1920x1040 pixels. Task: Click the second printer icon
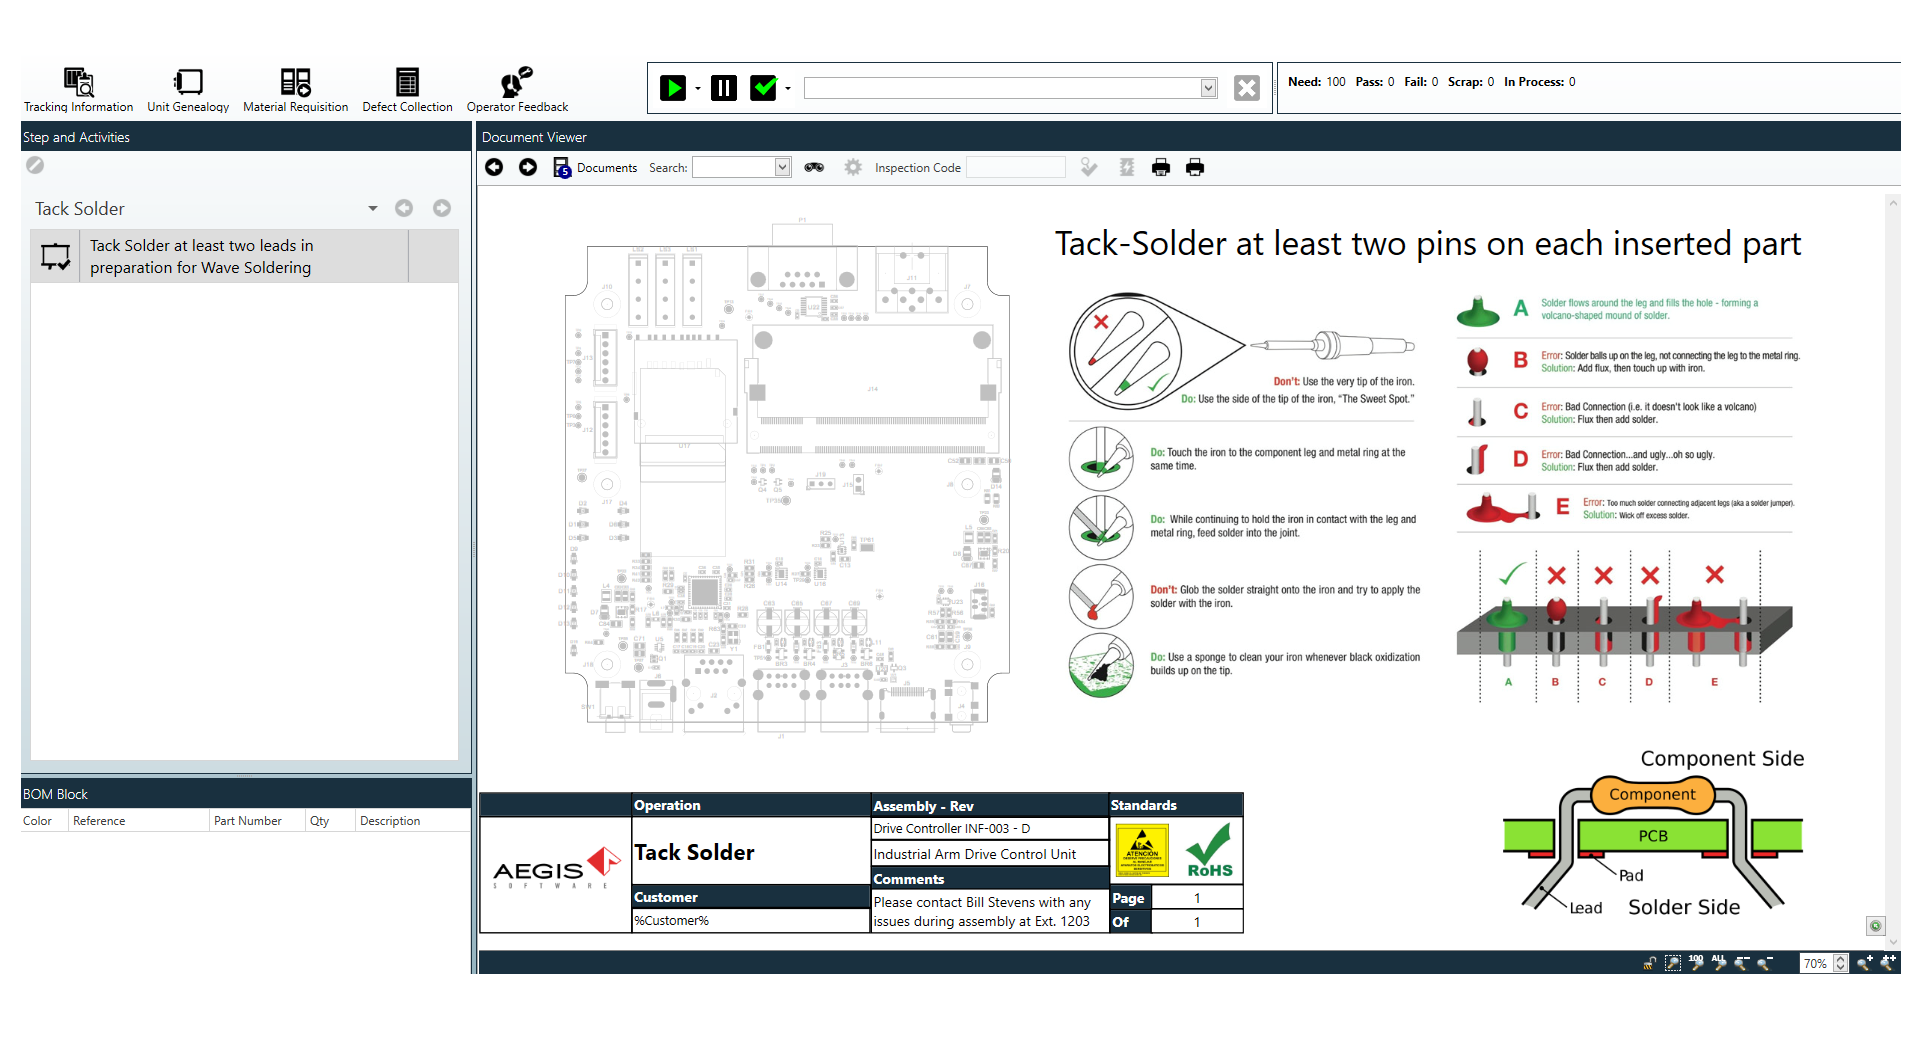click(x=1195, y=167)
